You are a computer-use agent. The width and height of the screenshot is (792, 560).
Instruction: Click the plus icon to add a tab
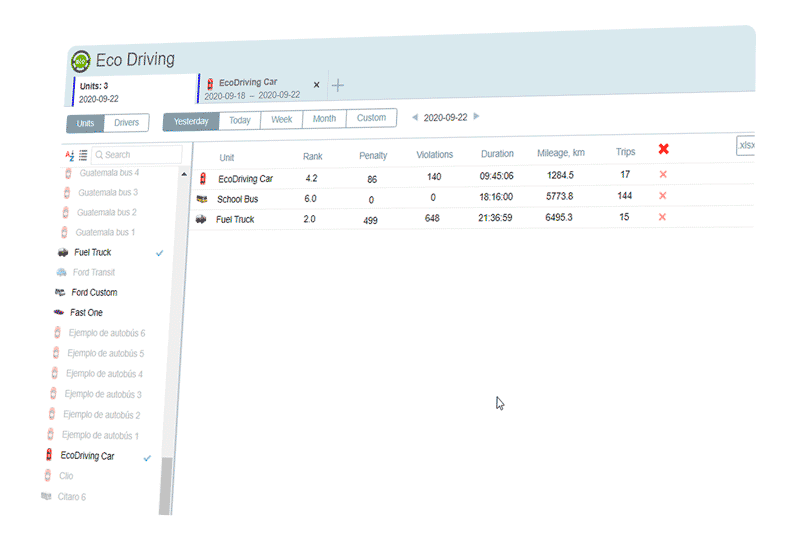[x=338, y=86]
